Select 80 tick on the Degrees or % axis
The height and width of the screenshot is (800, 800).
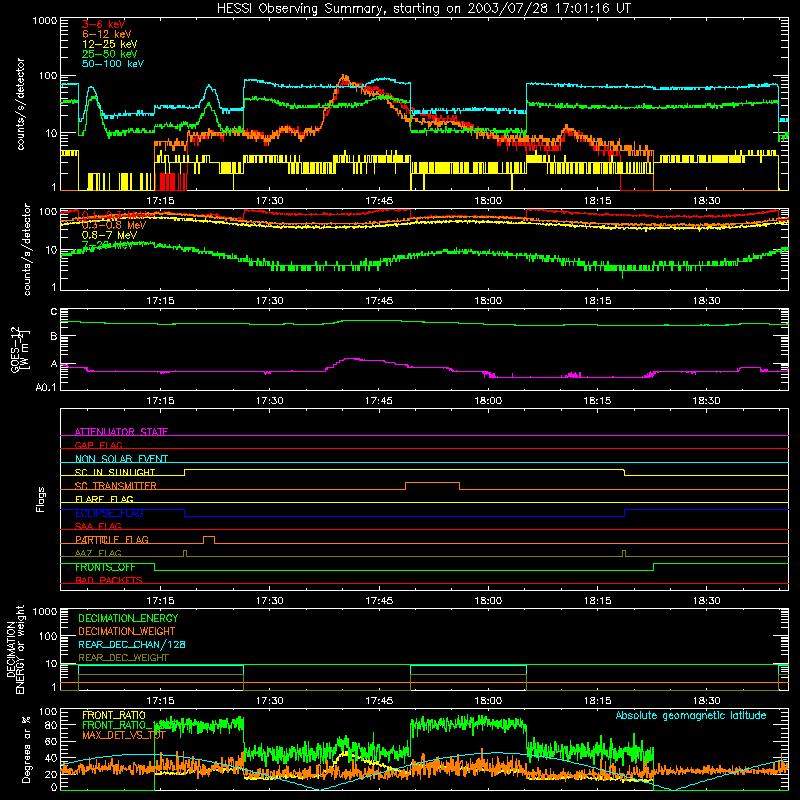point(51,725)
